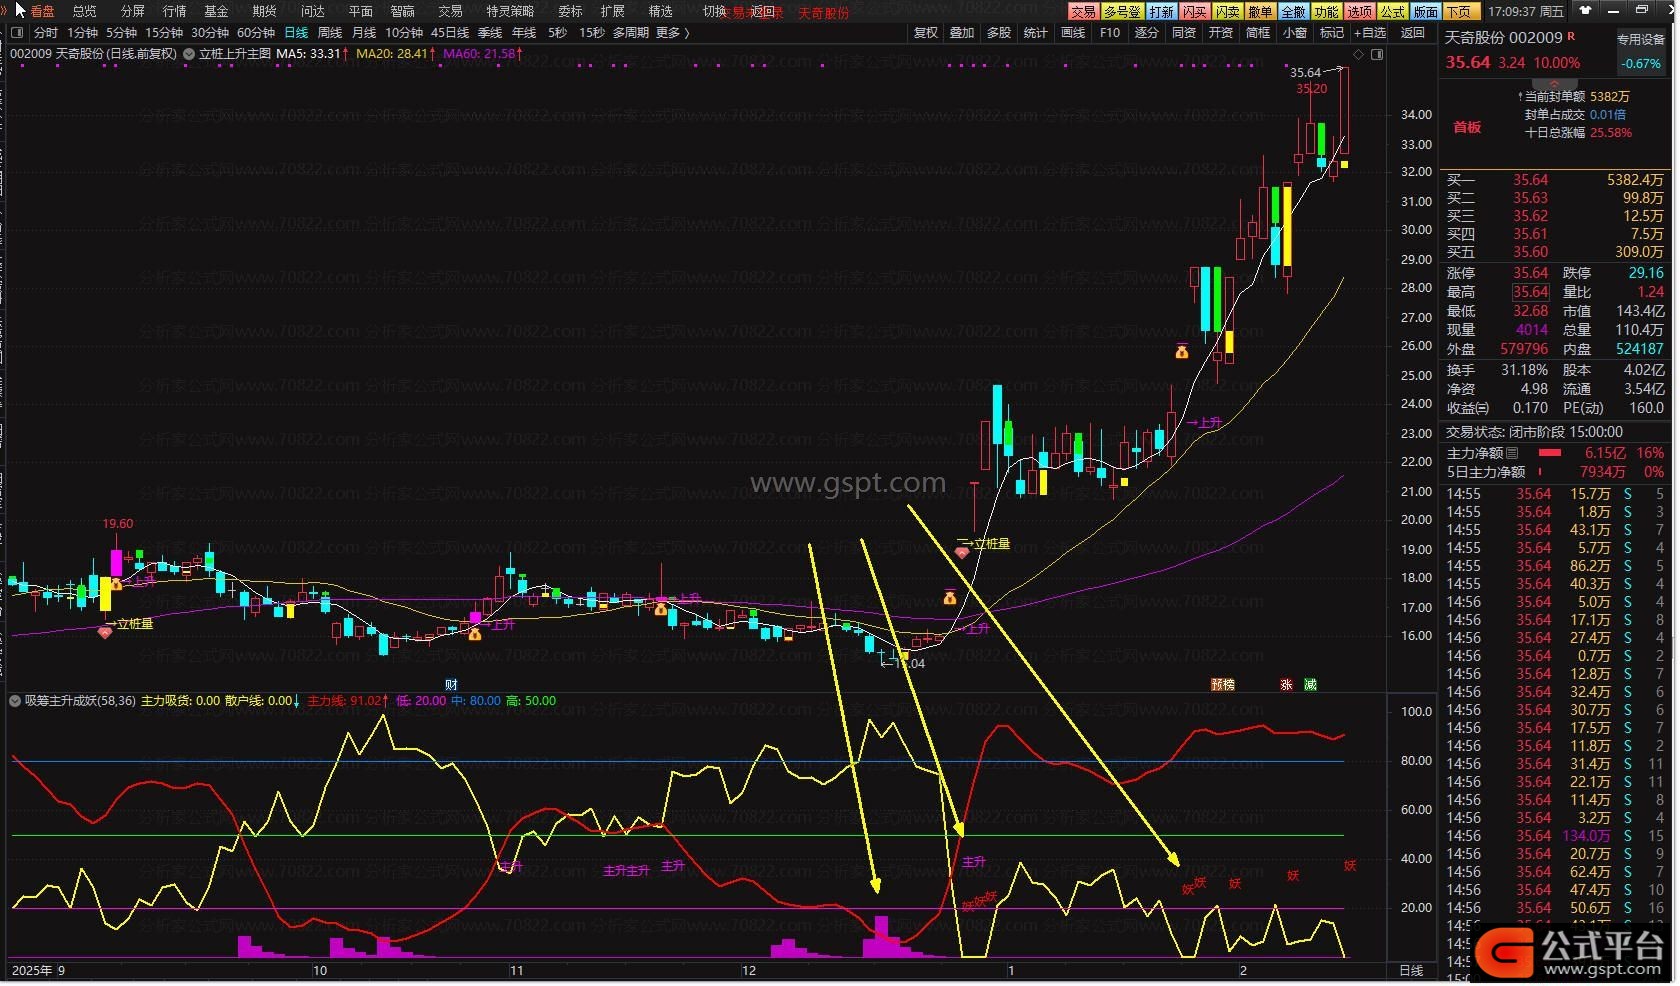Click the +自选 add-to-watchlist button
This screenshot has width=1680, height=986.
[1370, 33]
